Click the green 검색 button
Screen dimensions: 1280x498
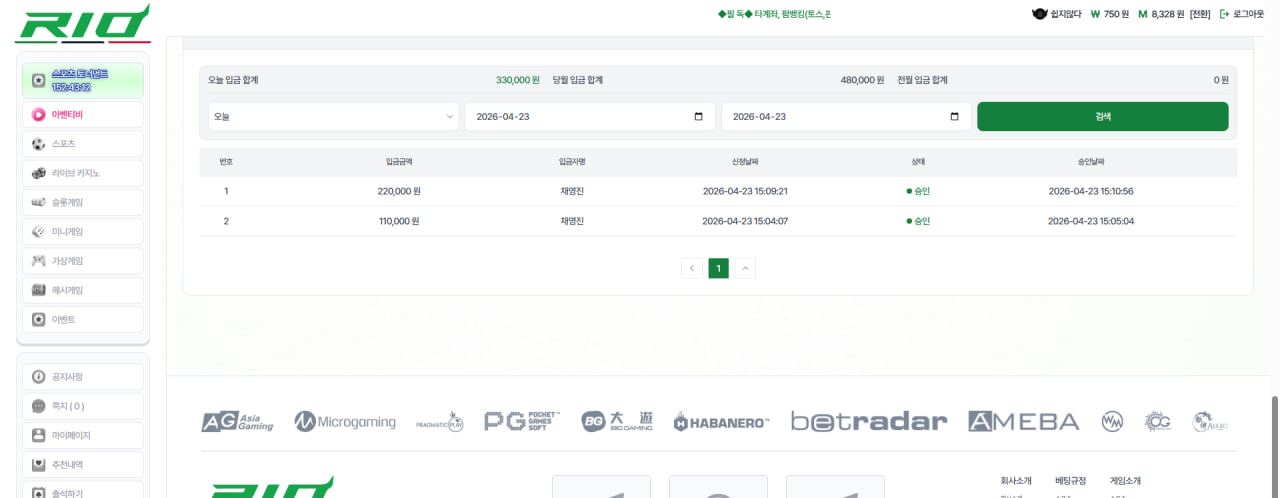[x=1102, y=116]
